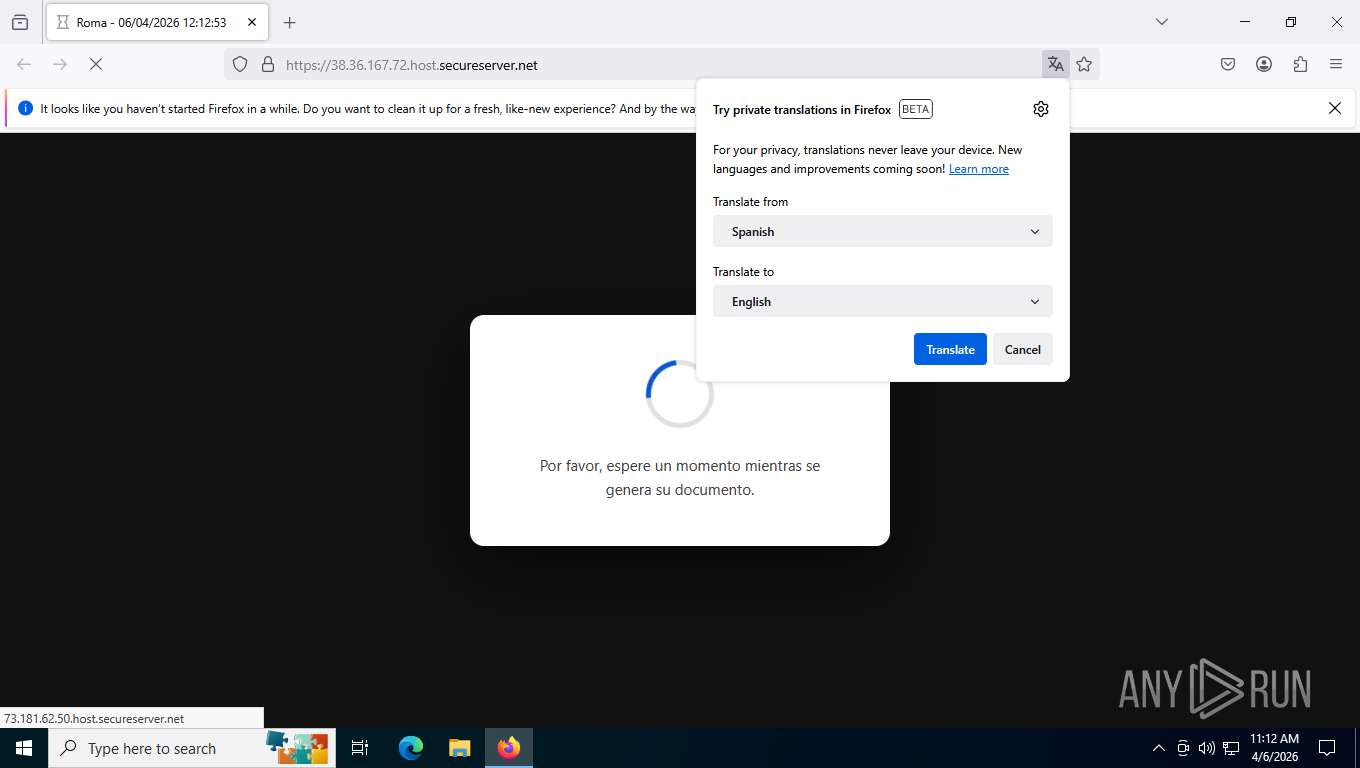Go forward one page
Viewport: 1360px width, 768px height.
tap(60, 64)
